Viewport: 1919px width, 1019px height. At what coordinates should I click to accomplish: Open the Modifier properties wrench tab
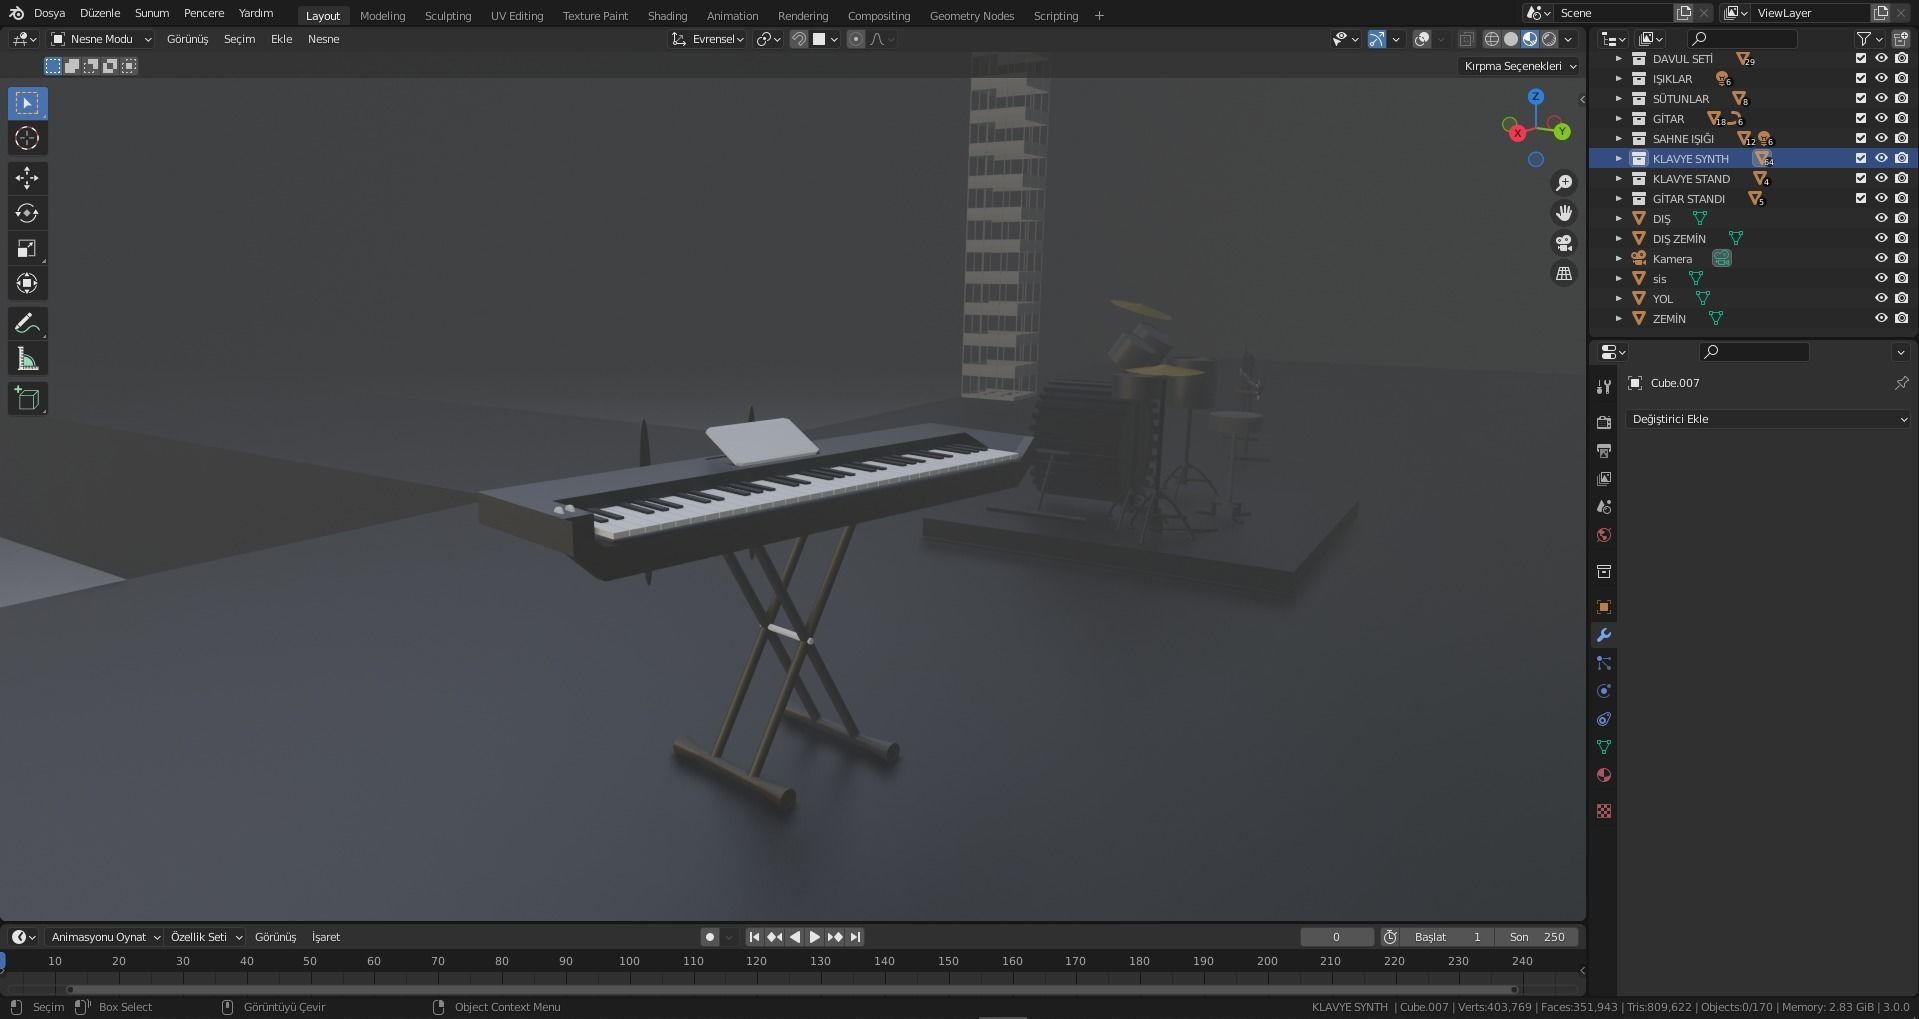coord(1604,635)
